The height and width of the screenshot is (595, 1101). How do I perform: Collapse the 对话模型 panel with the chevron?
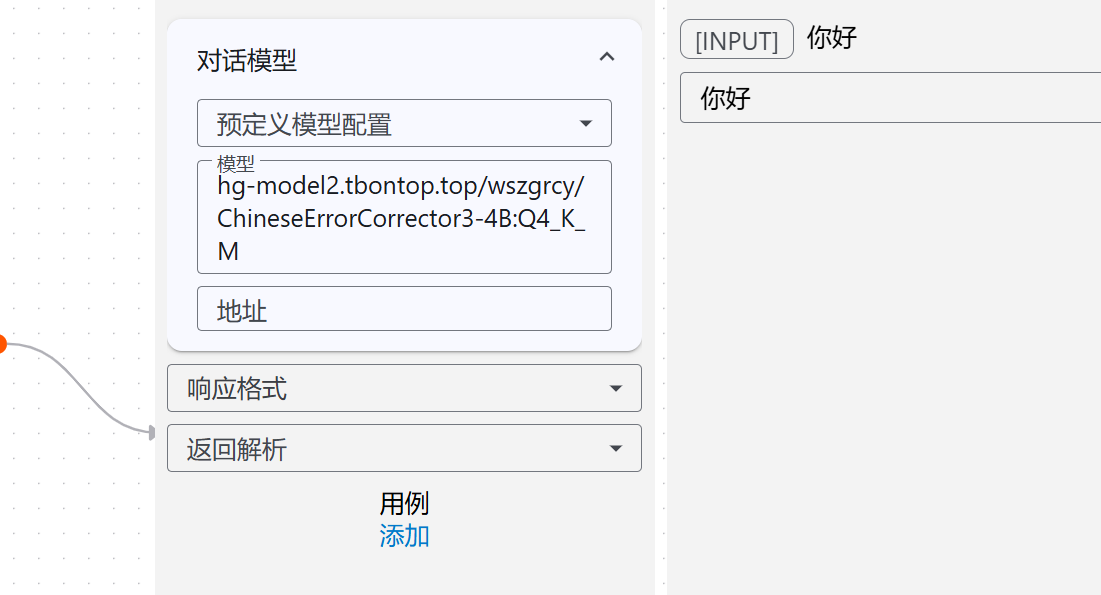[606, 58]
